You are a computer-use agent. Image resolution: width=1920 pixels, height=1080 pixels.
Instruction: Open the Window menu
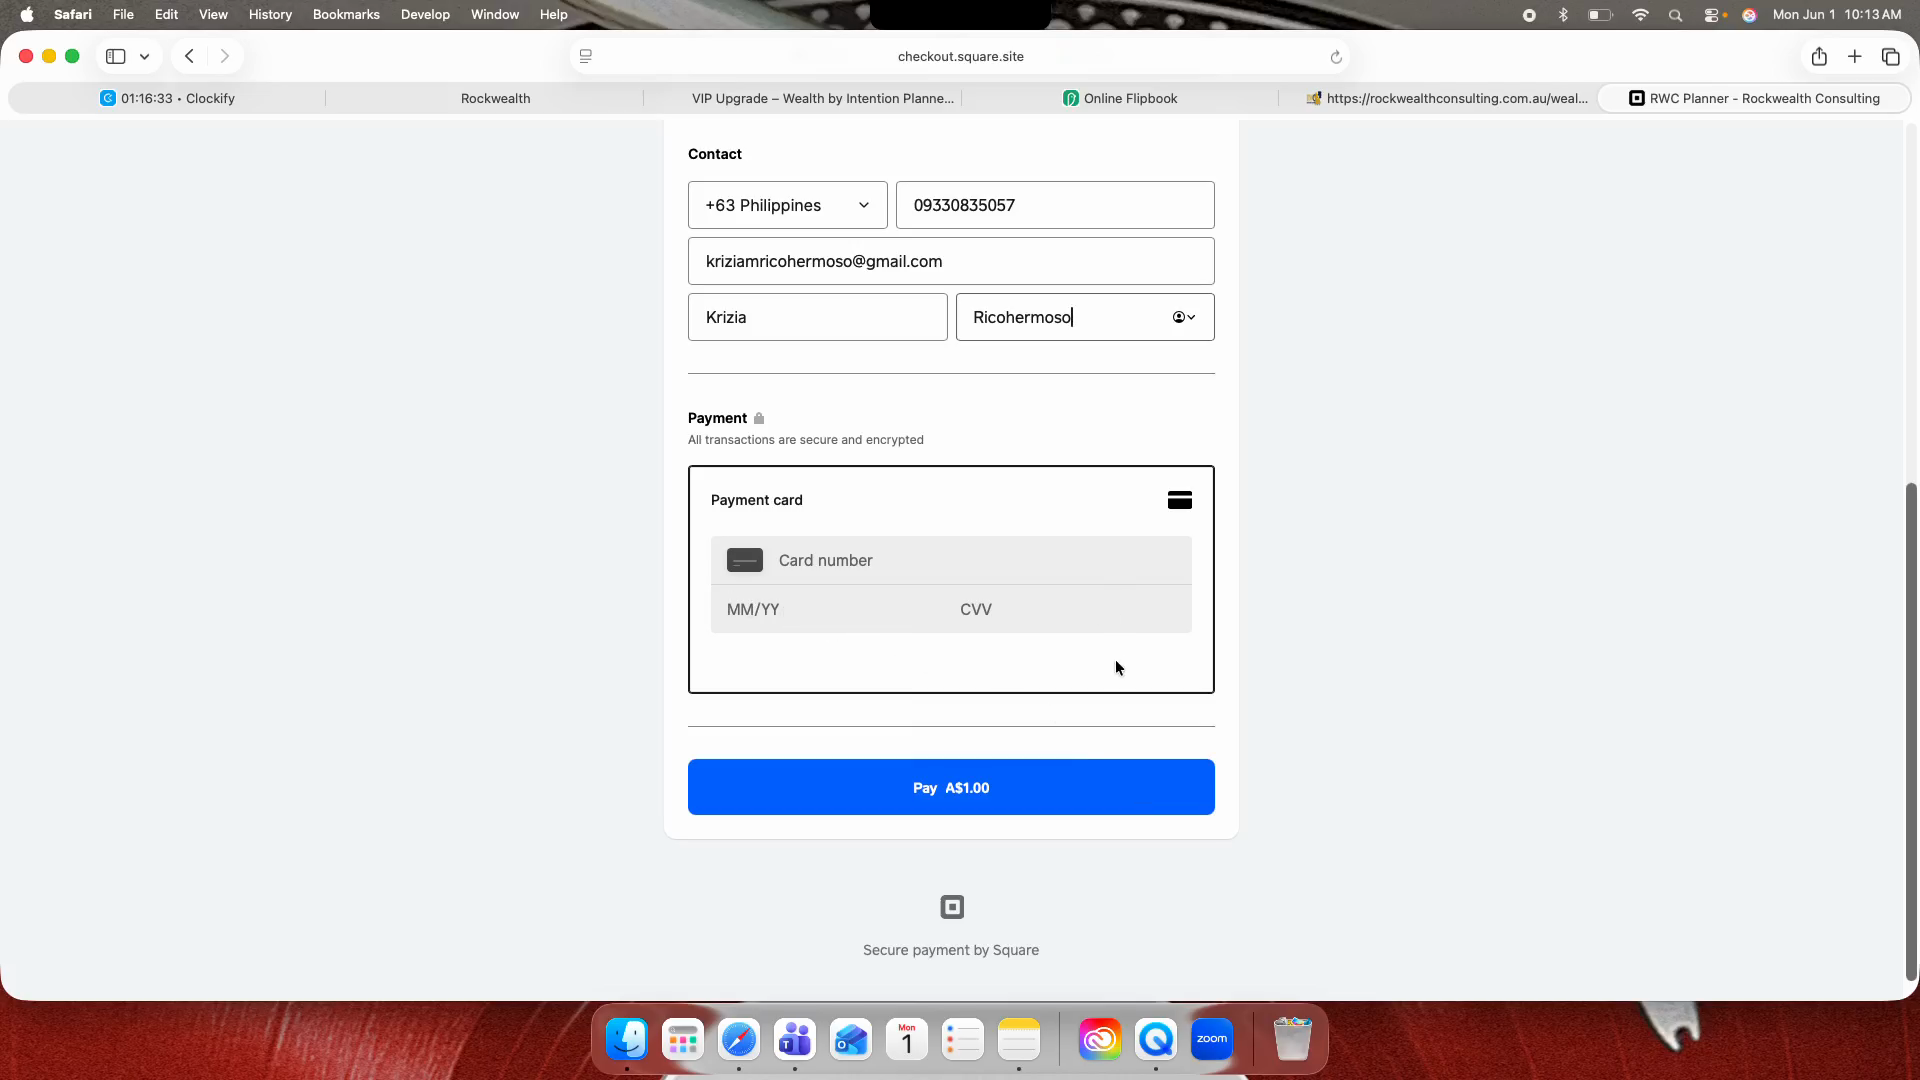click(495, 14)
